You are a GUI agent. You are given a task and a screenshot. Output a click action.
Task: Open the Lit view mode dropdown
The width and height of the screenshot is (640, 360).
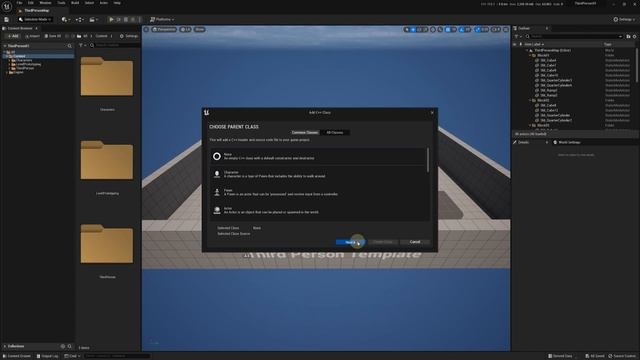point(185,29)
